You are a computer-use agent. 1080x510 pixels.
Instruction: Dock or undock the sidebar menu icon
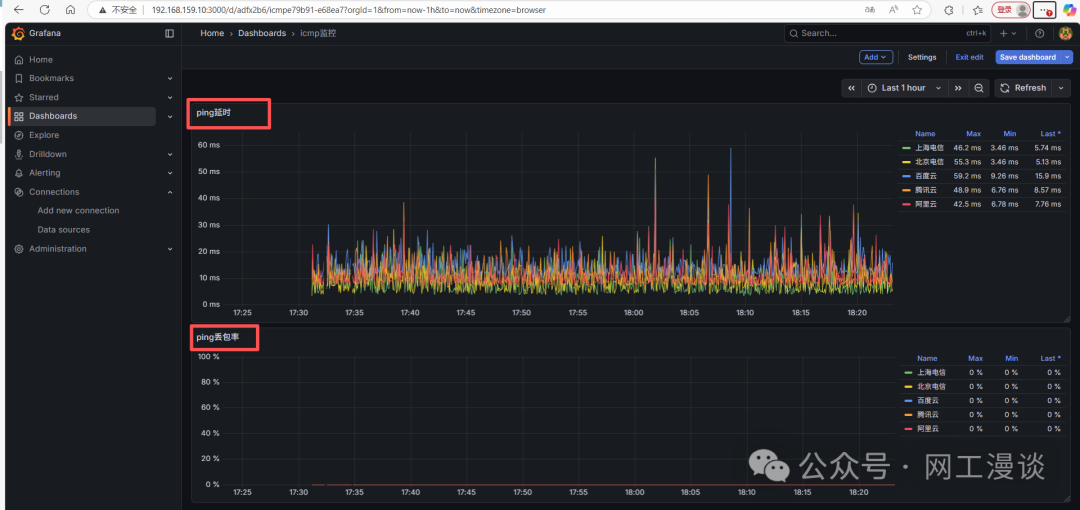point(169,33)
